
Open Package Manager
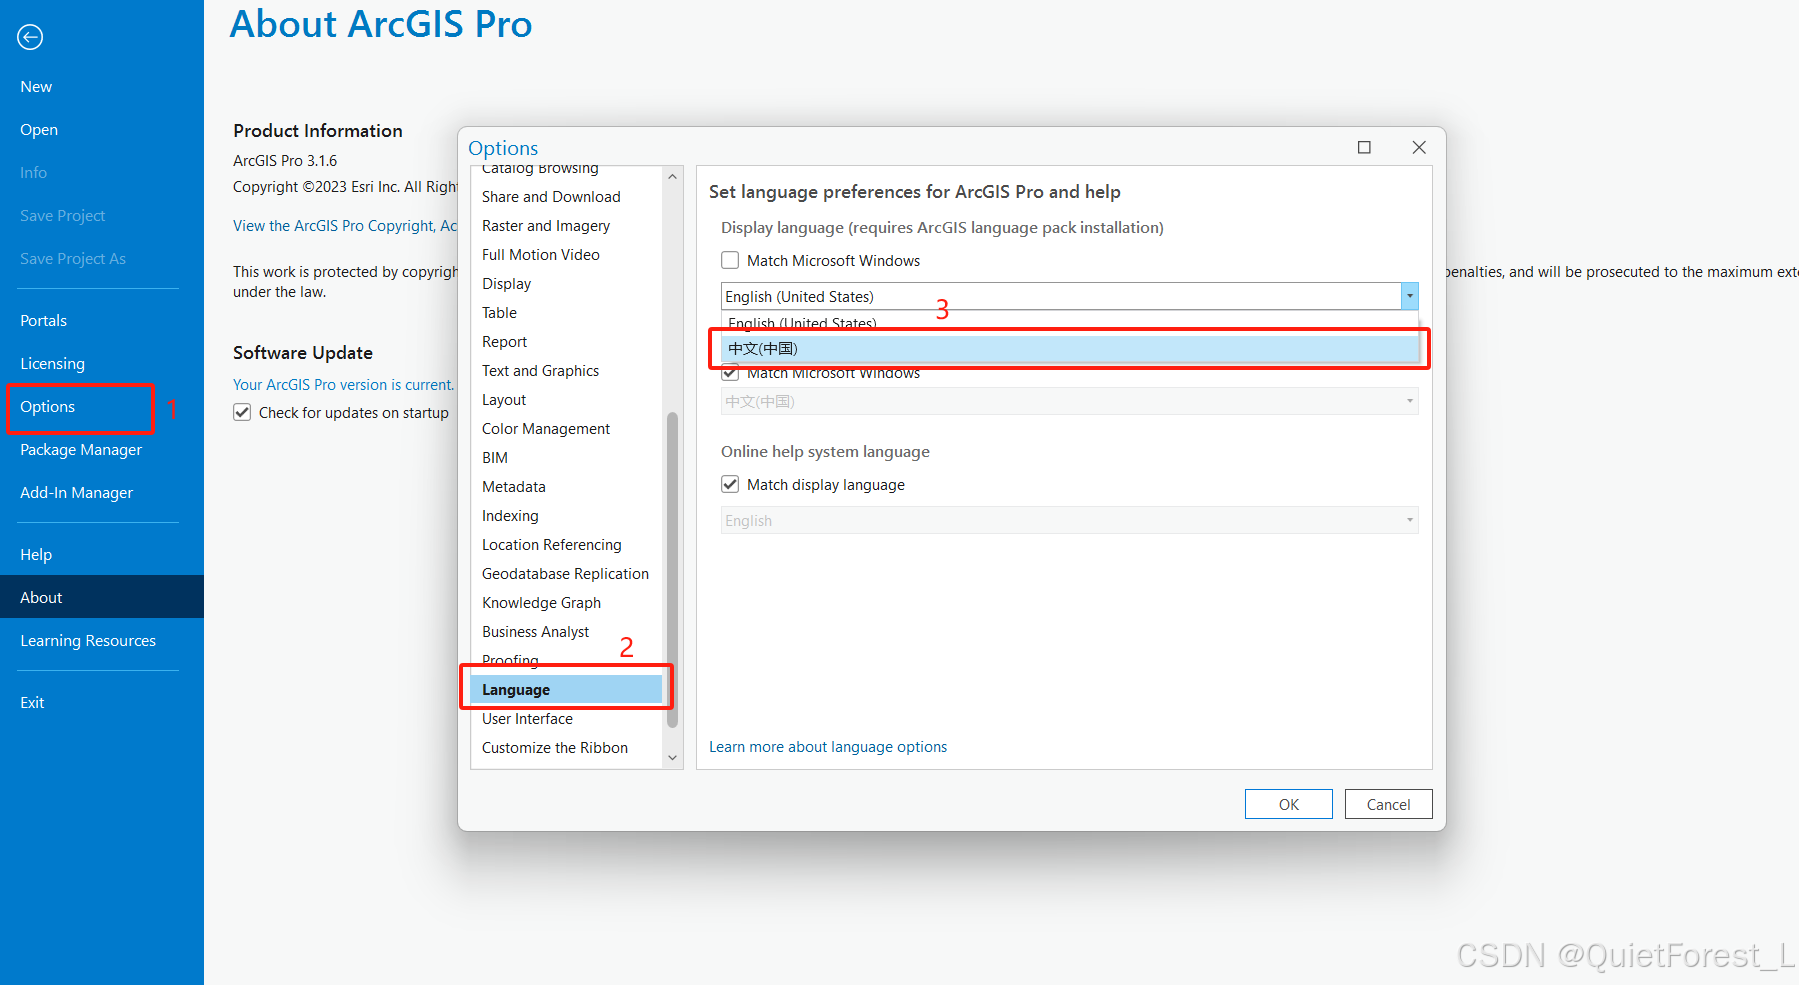[81, 450]
